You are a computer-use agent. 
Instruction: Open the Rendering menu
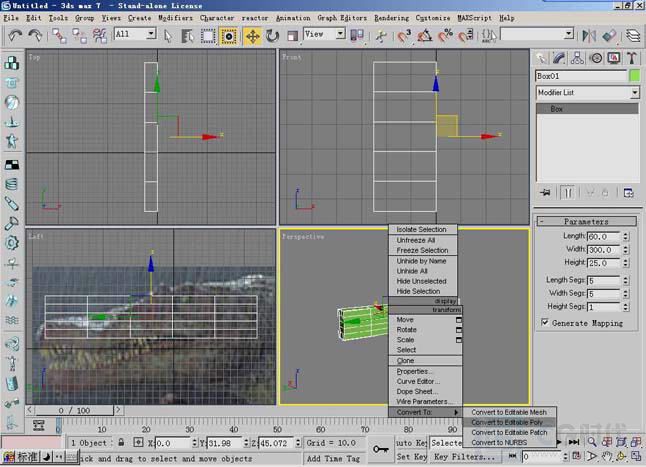pos(391,18)
